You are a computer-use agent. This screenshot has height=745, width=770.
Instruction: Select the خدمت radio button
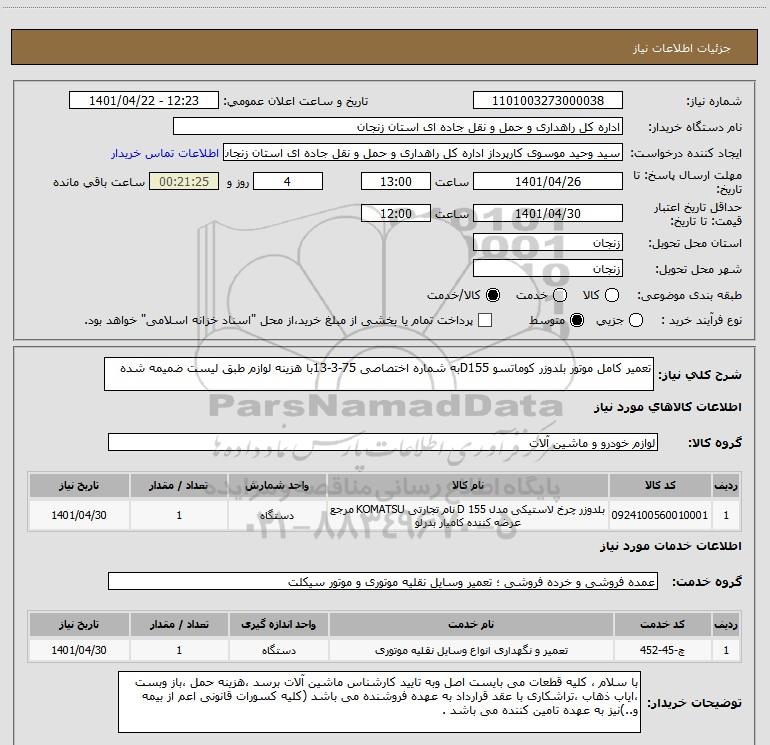(x=560, y=295)
